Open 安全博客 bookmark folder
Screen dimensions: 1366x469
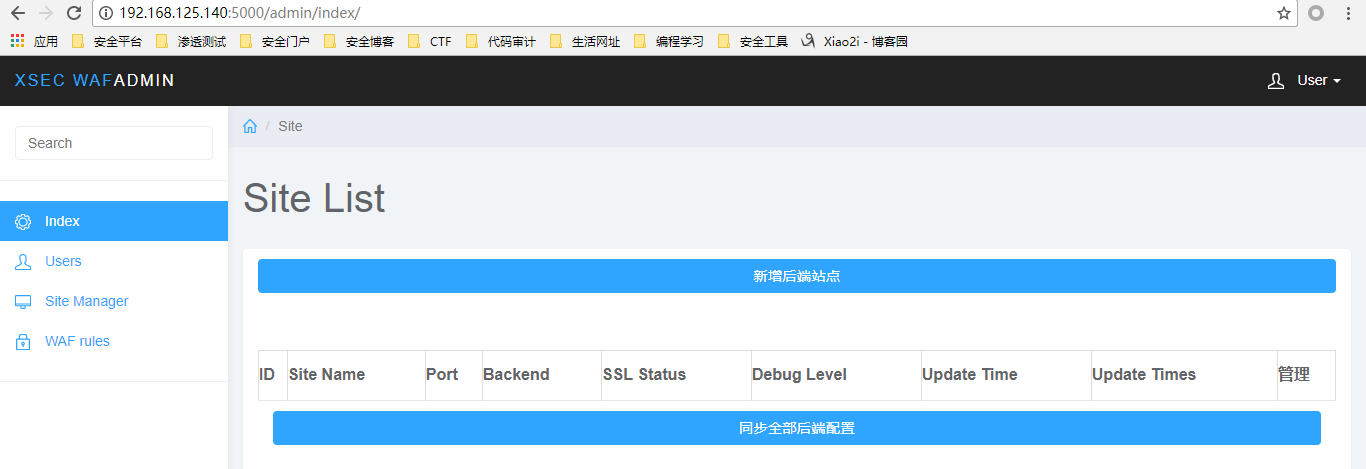[359, 41]
